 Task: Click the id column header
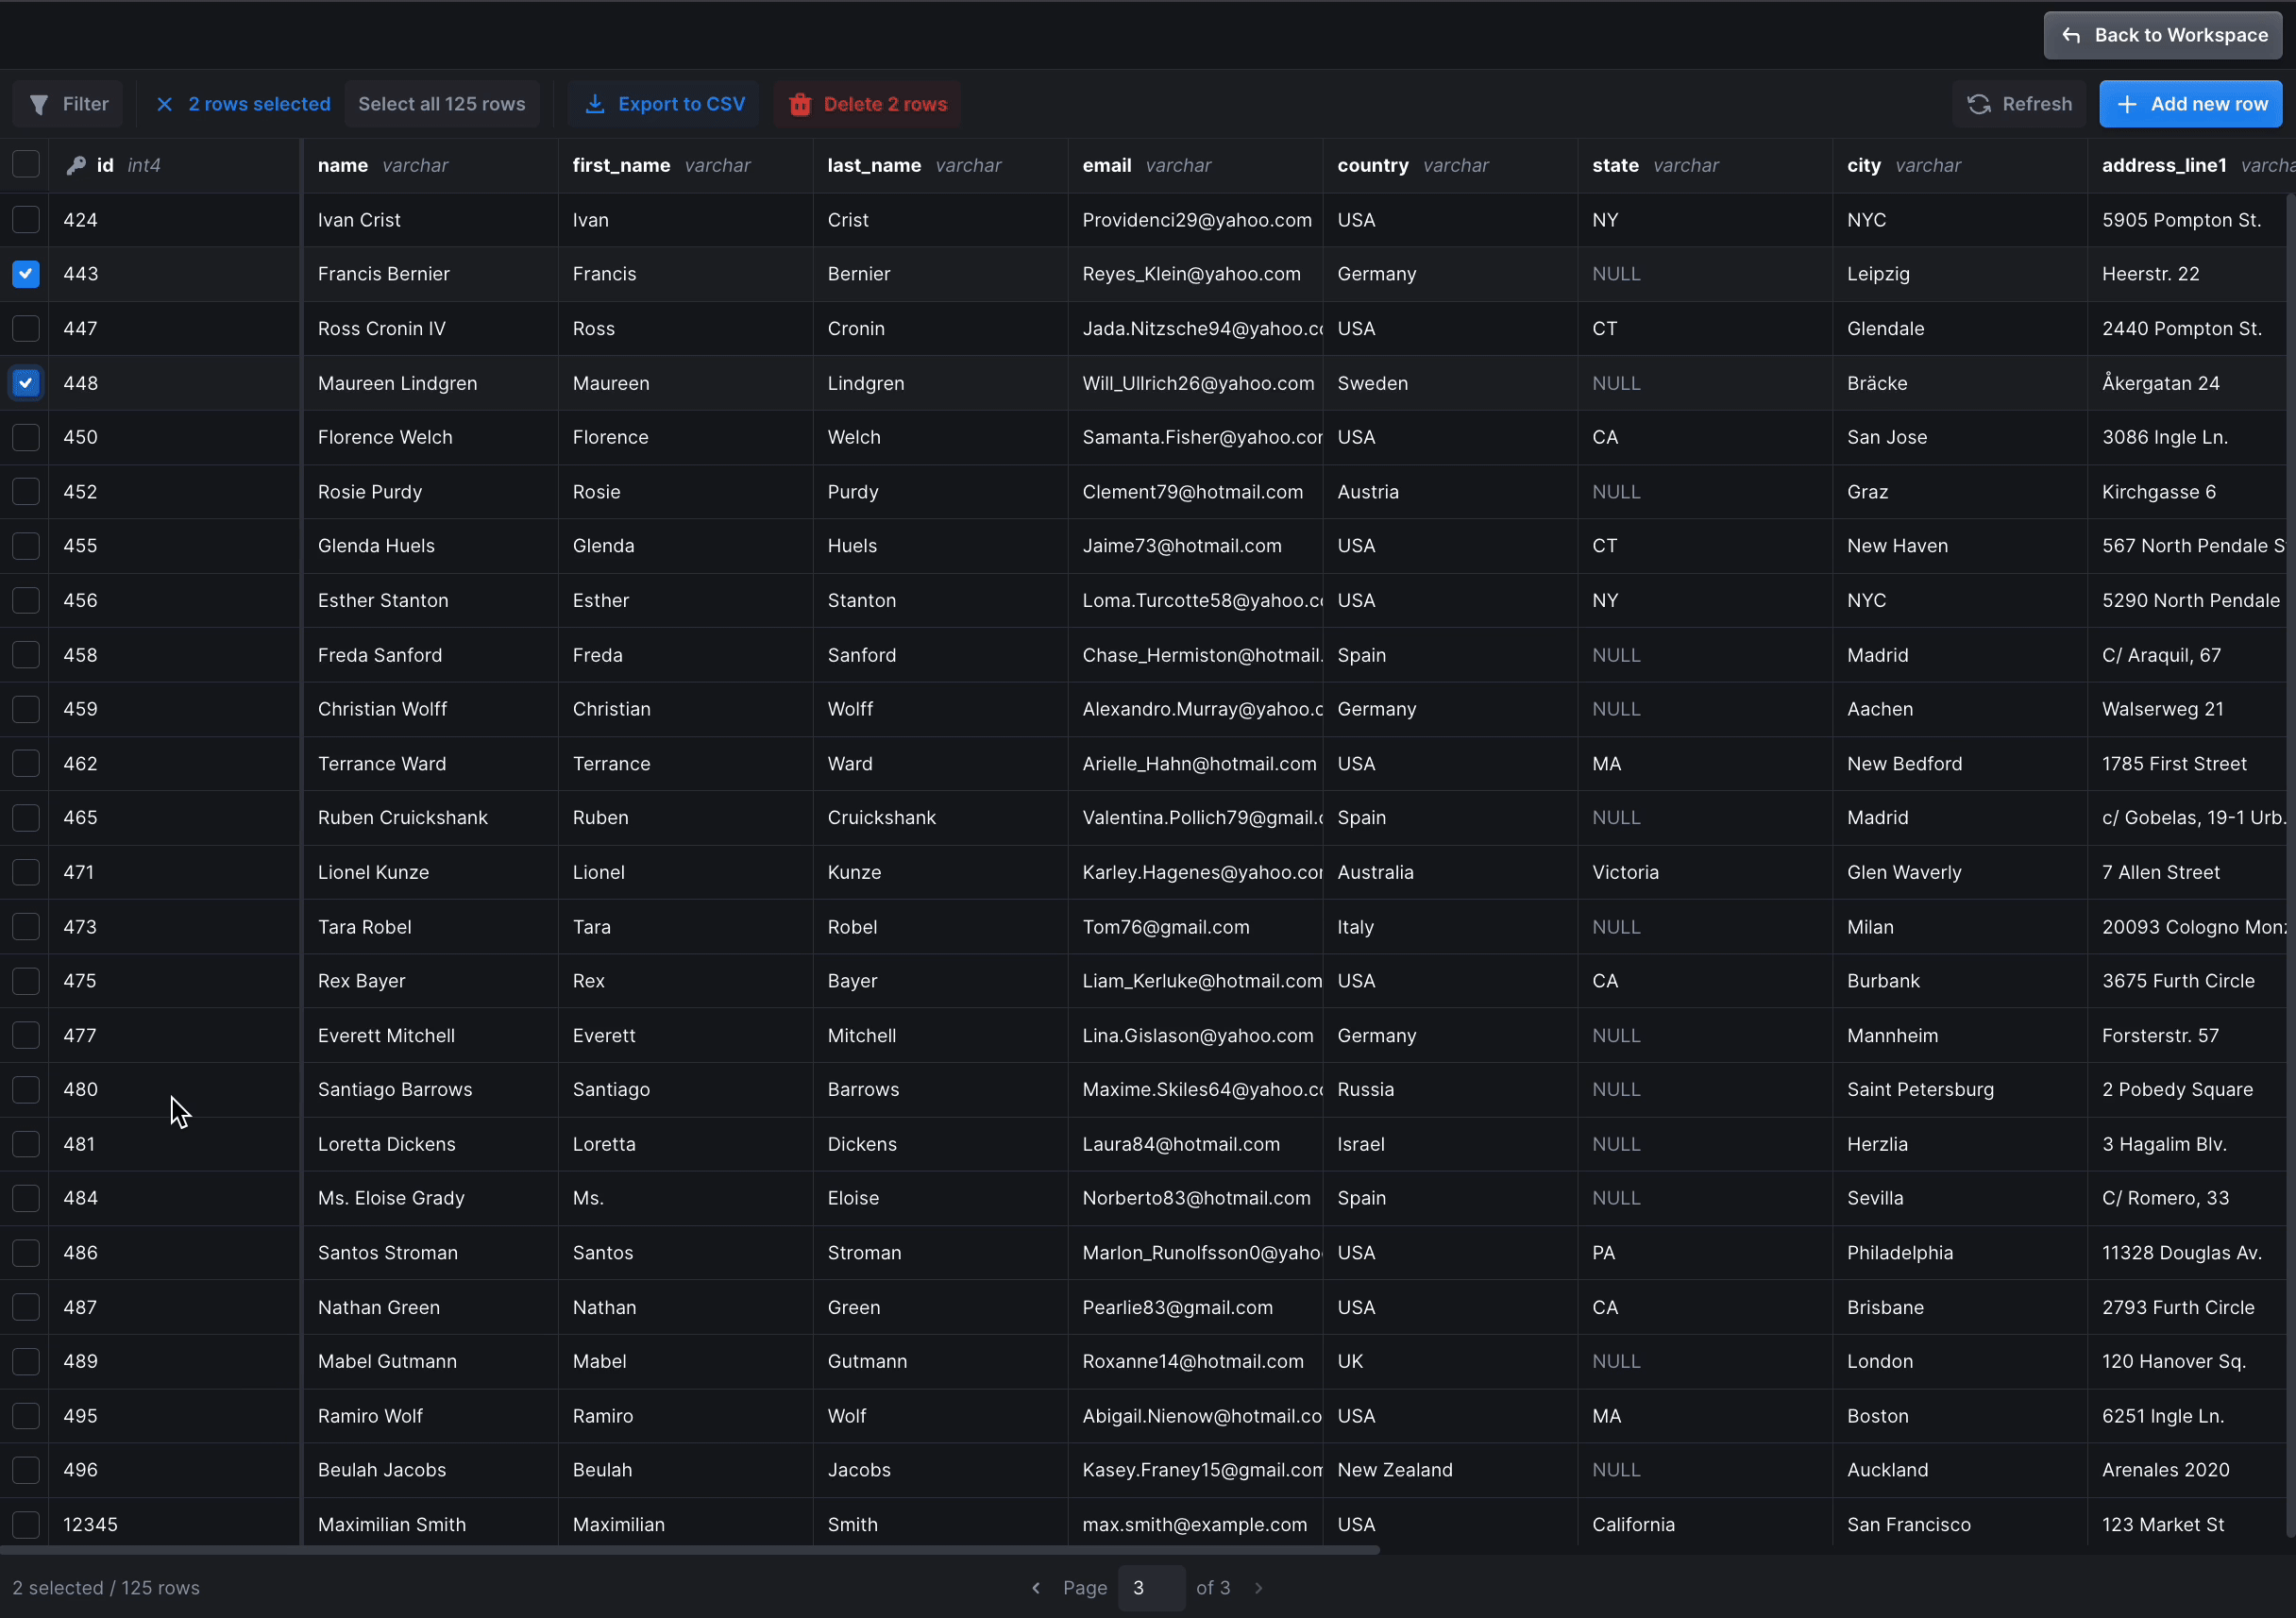coord(175,165)
